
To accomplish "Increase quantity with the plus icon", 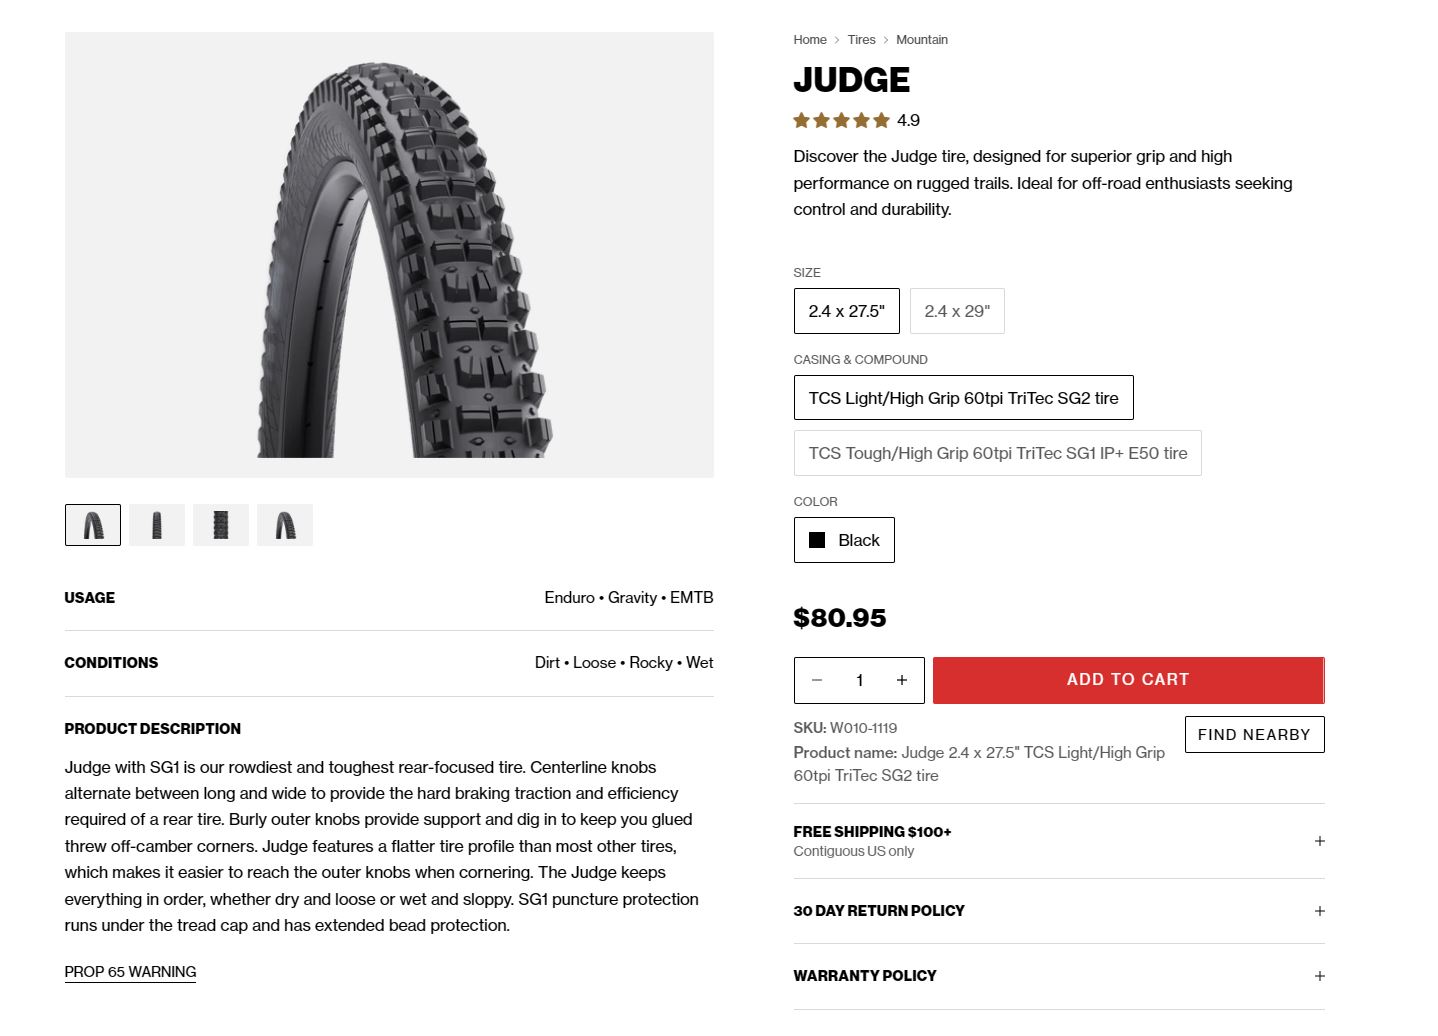I will pyautogui.click(x=902, y=680).
